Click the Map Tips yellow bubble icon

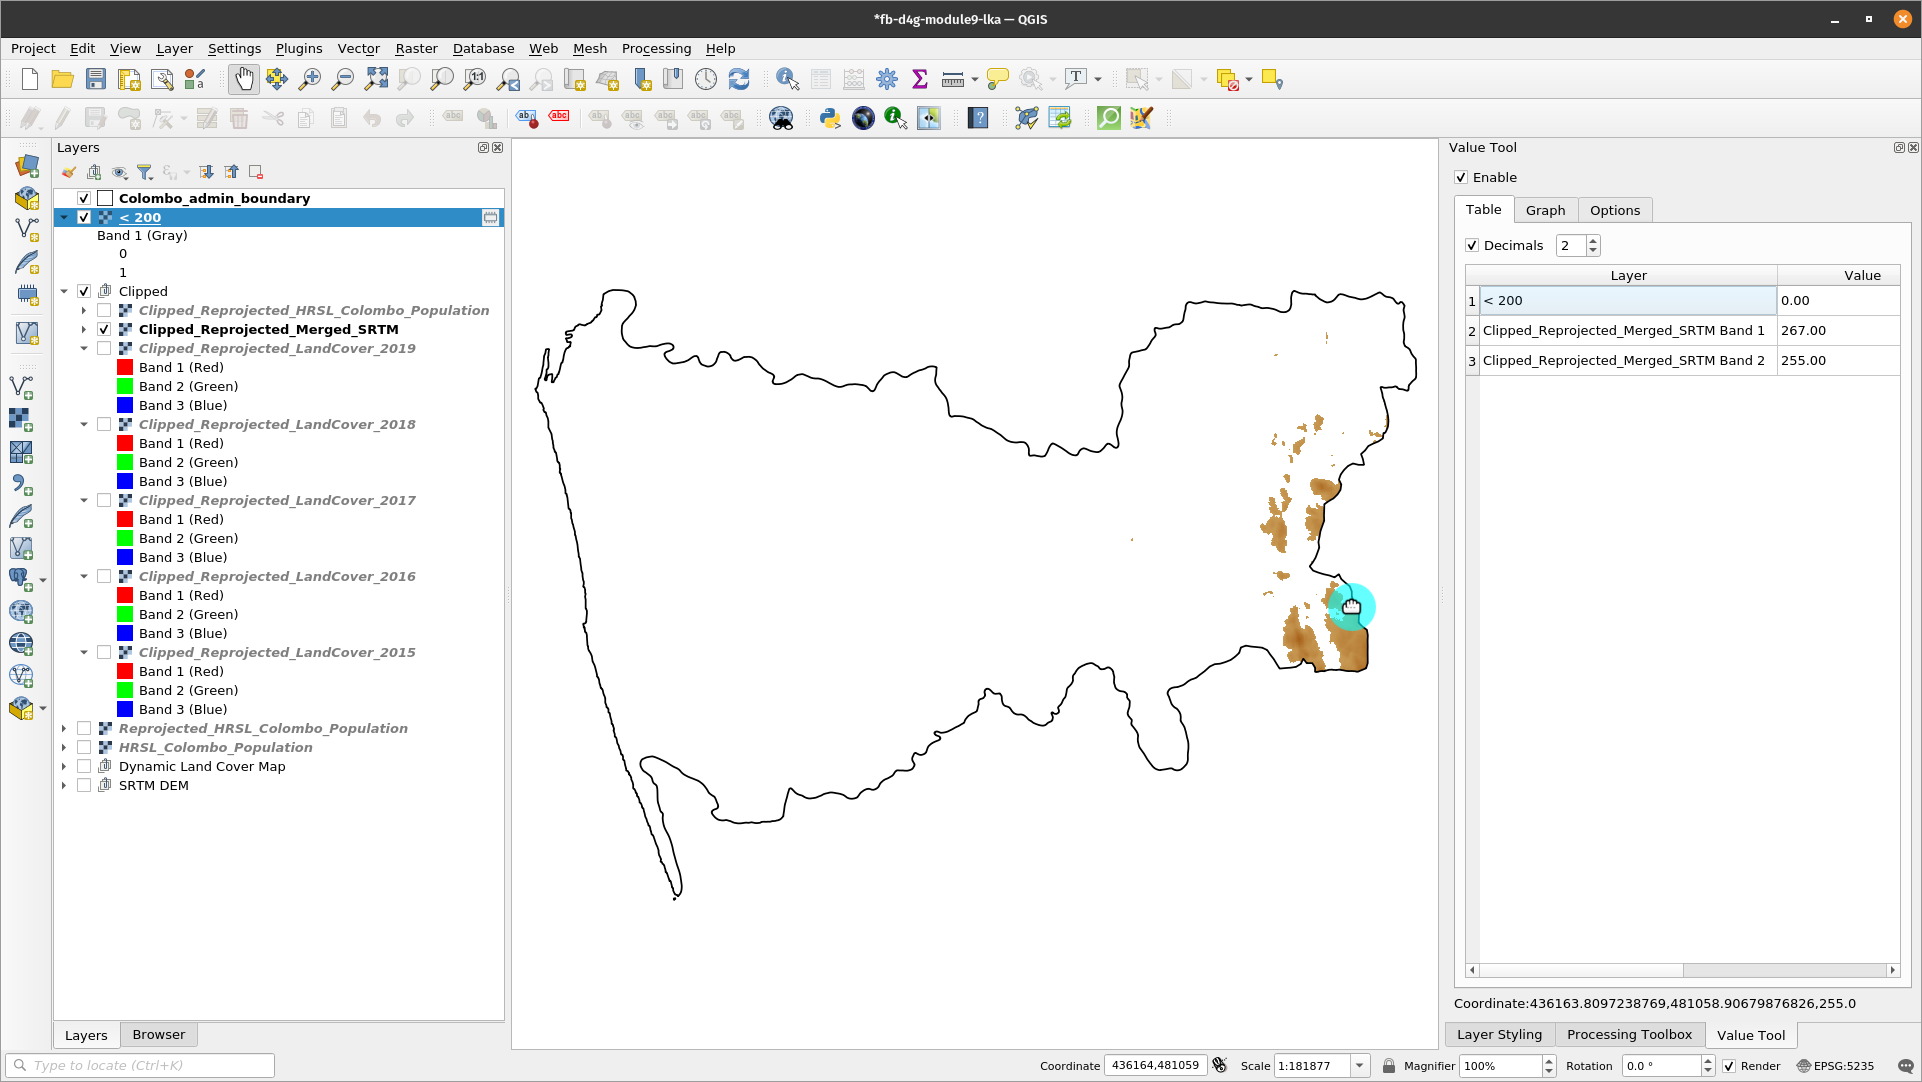[997, 80]
